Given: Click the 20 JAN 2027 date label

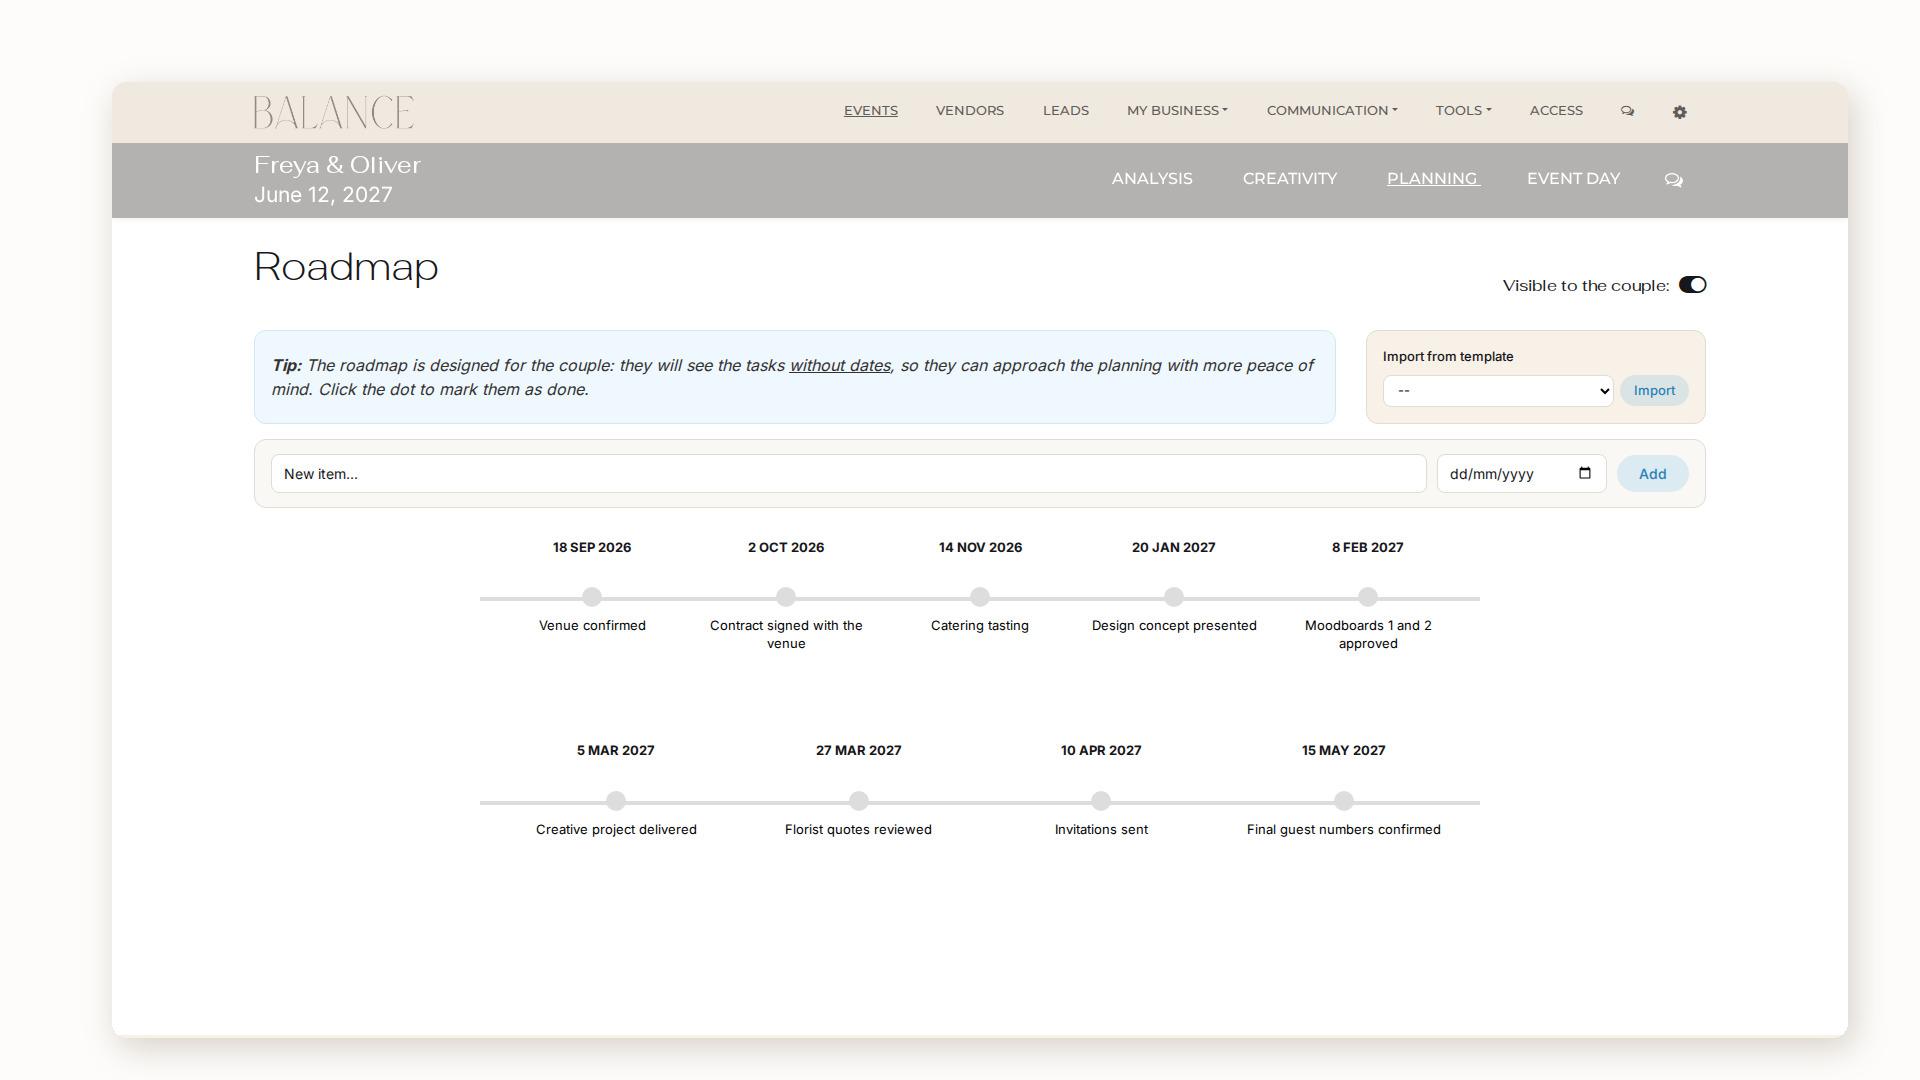Looking at the screenshot, I should 1174,547.
